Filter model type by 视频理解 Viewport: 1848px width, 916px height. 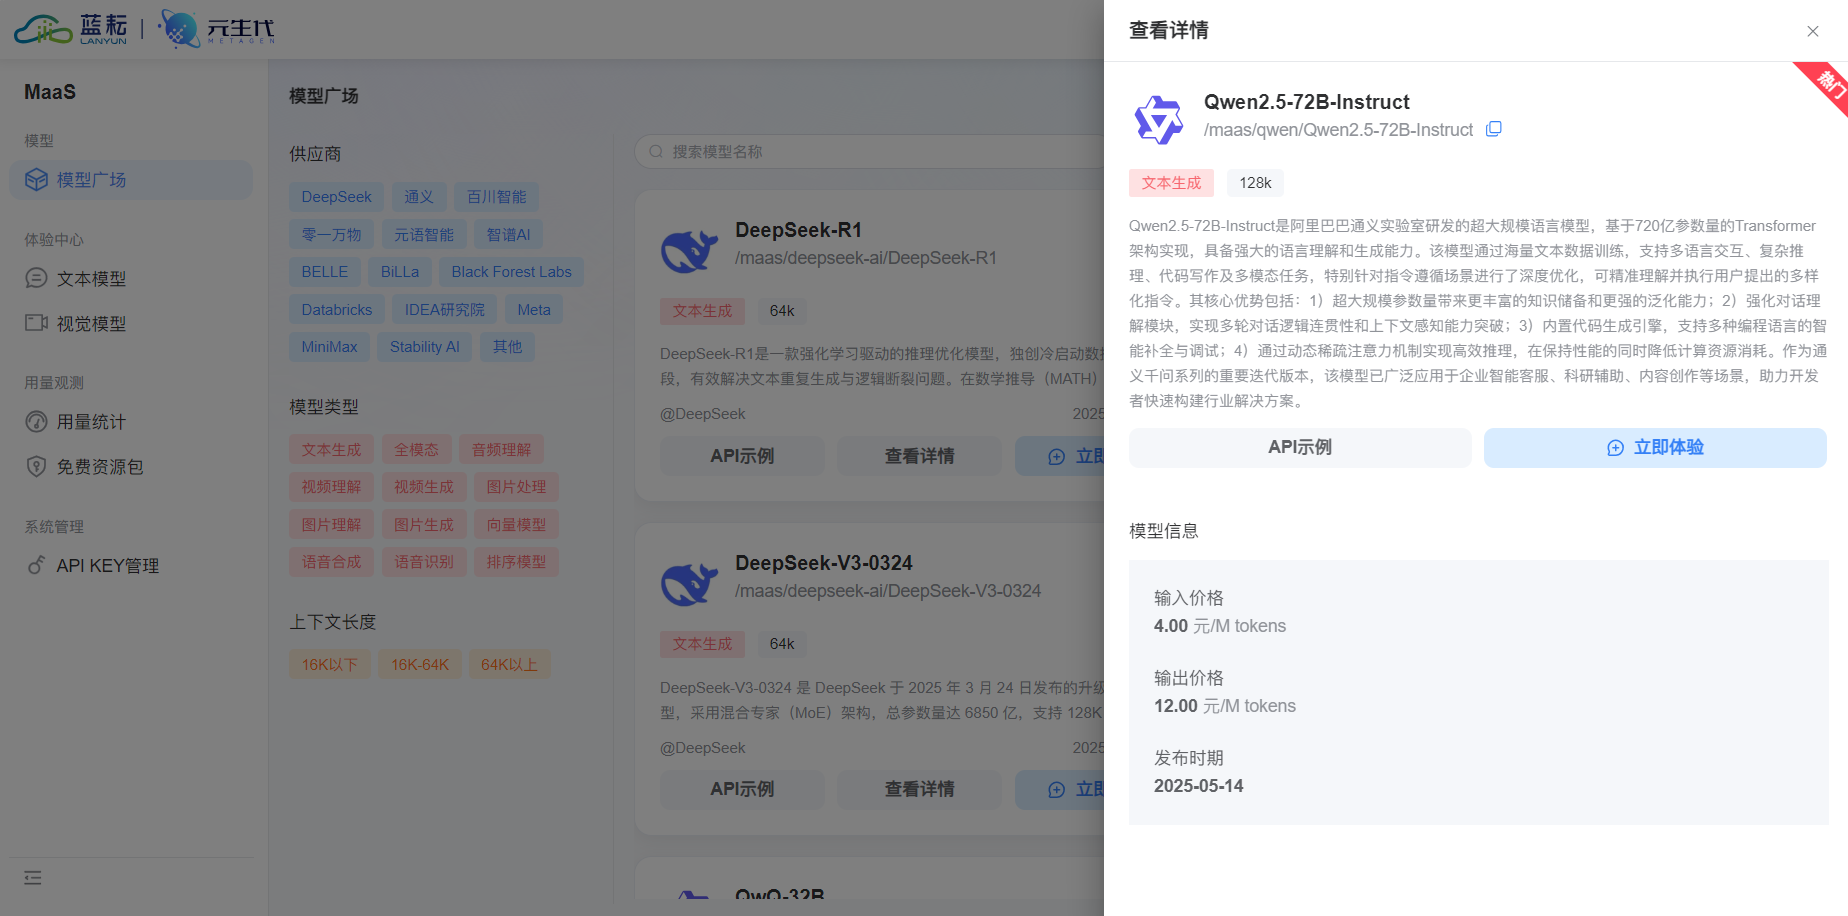(331, 487)
